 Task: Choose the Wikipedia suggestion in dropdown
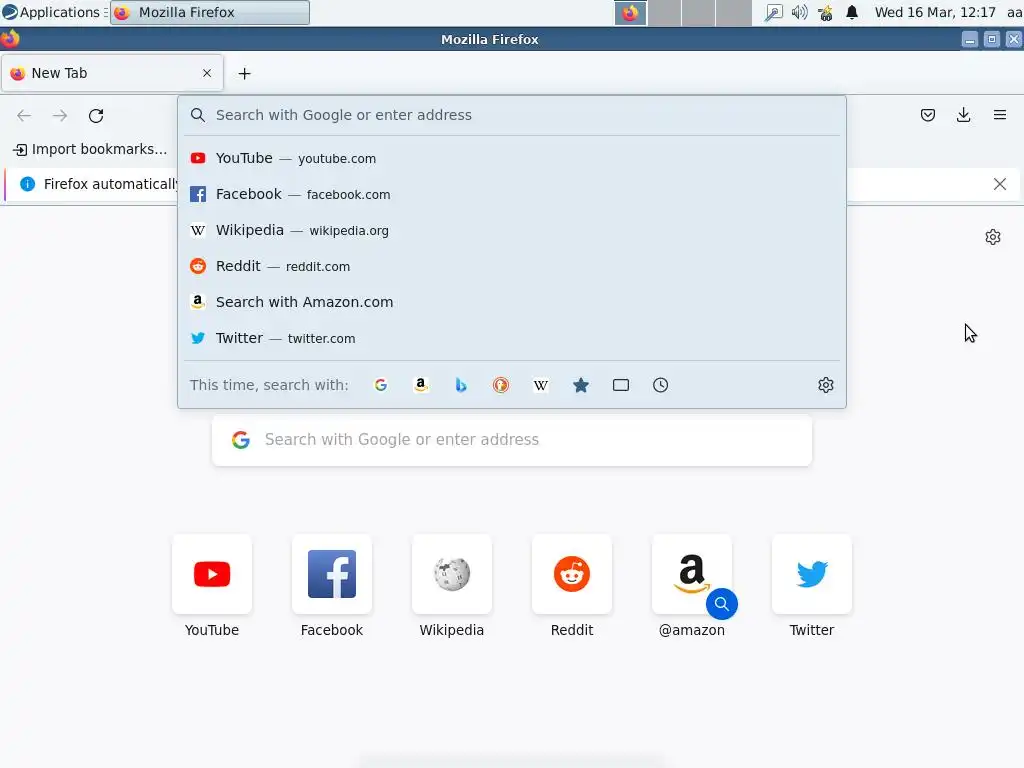(x=512, y=231)
